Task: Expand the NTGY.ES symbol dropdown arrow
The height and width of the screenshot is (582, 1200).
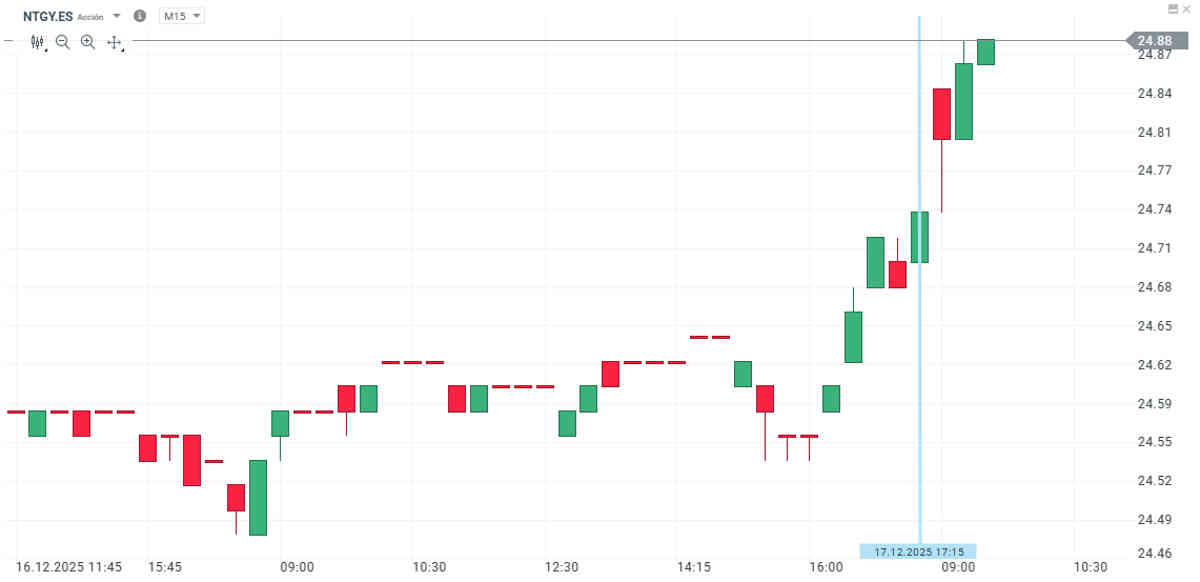Action: click(117, 16)
